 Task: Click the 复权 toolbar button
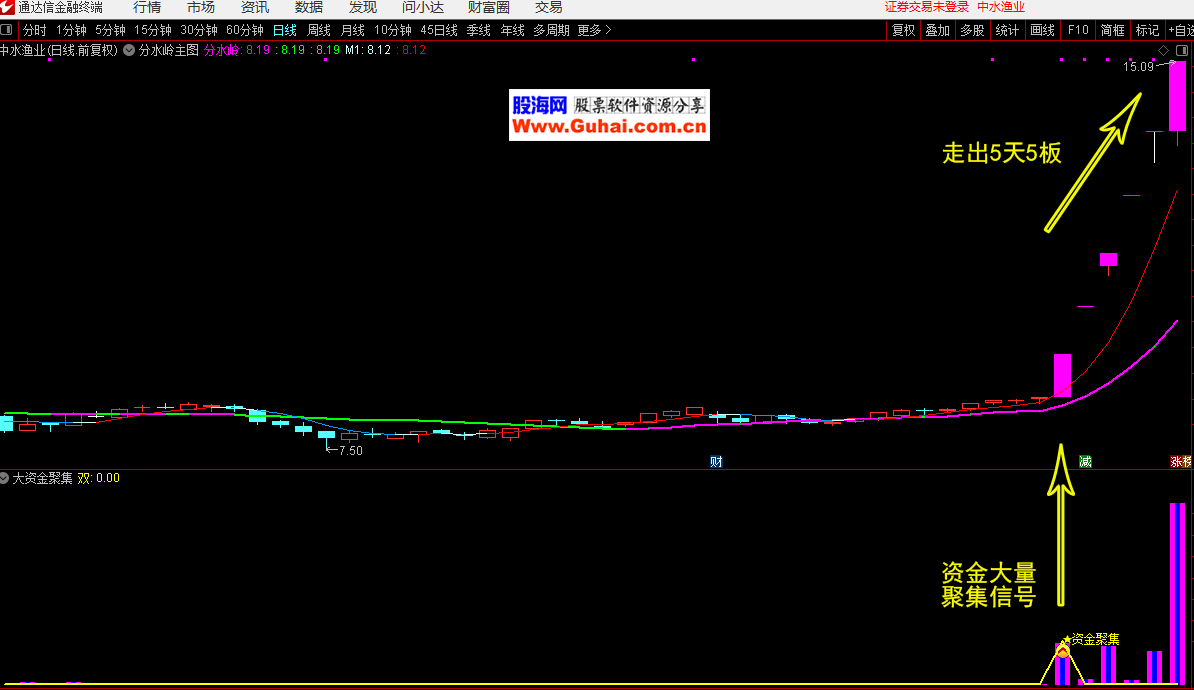coord(903,31)
